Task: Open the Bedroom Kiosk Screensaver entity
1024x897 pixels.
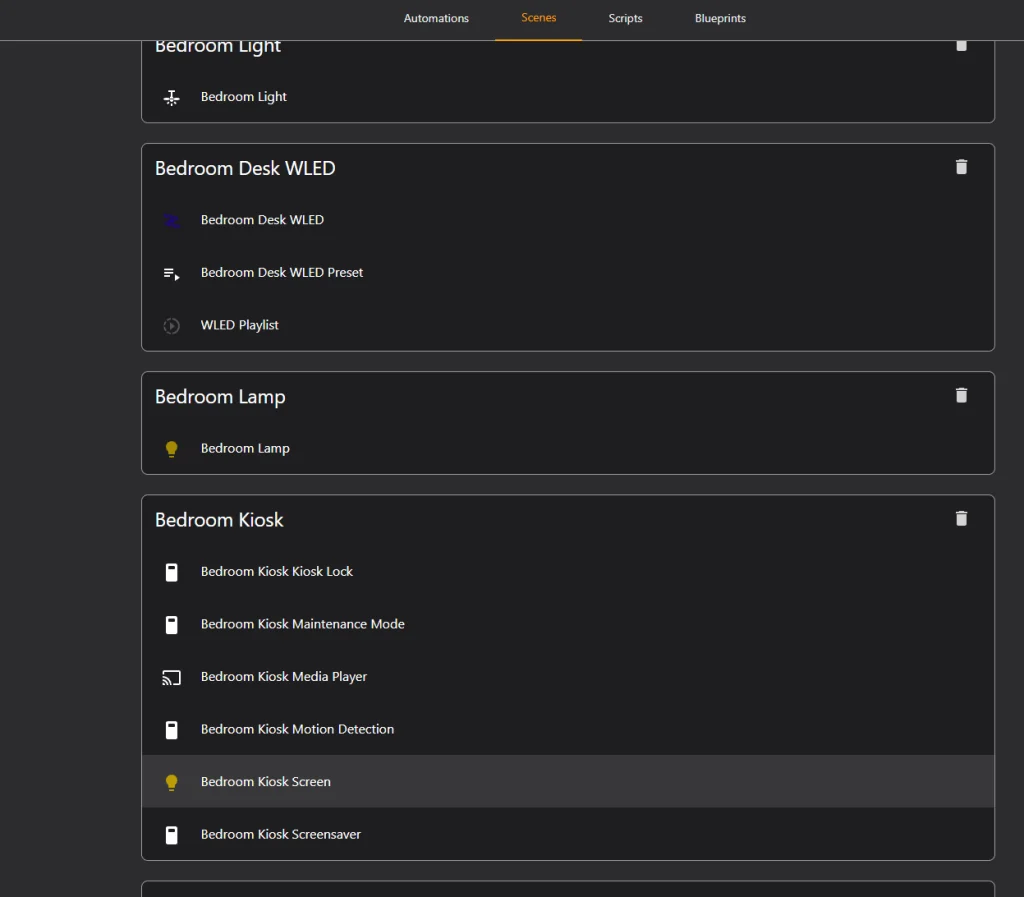Action: pyautogui.click(x=568, y=834)
